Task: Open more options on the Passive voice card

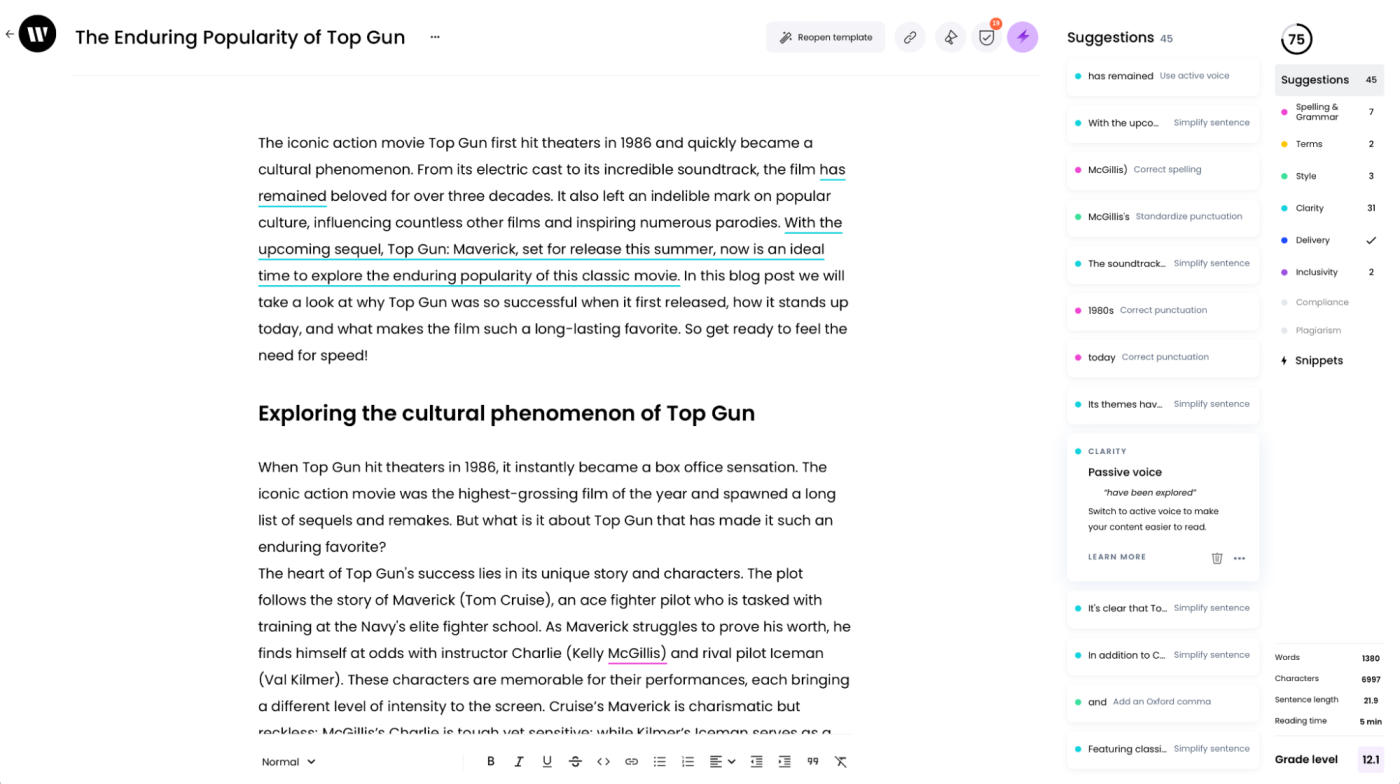Action: 1240,558
